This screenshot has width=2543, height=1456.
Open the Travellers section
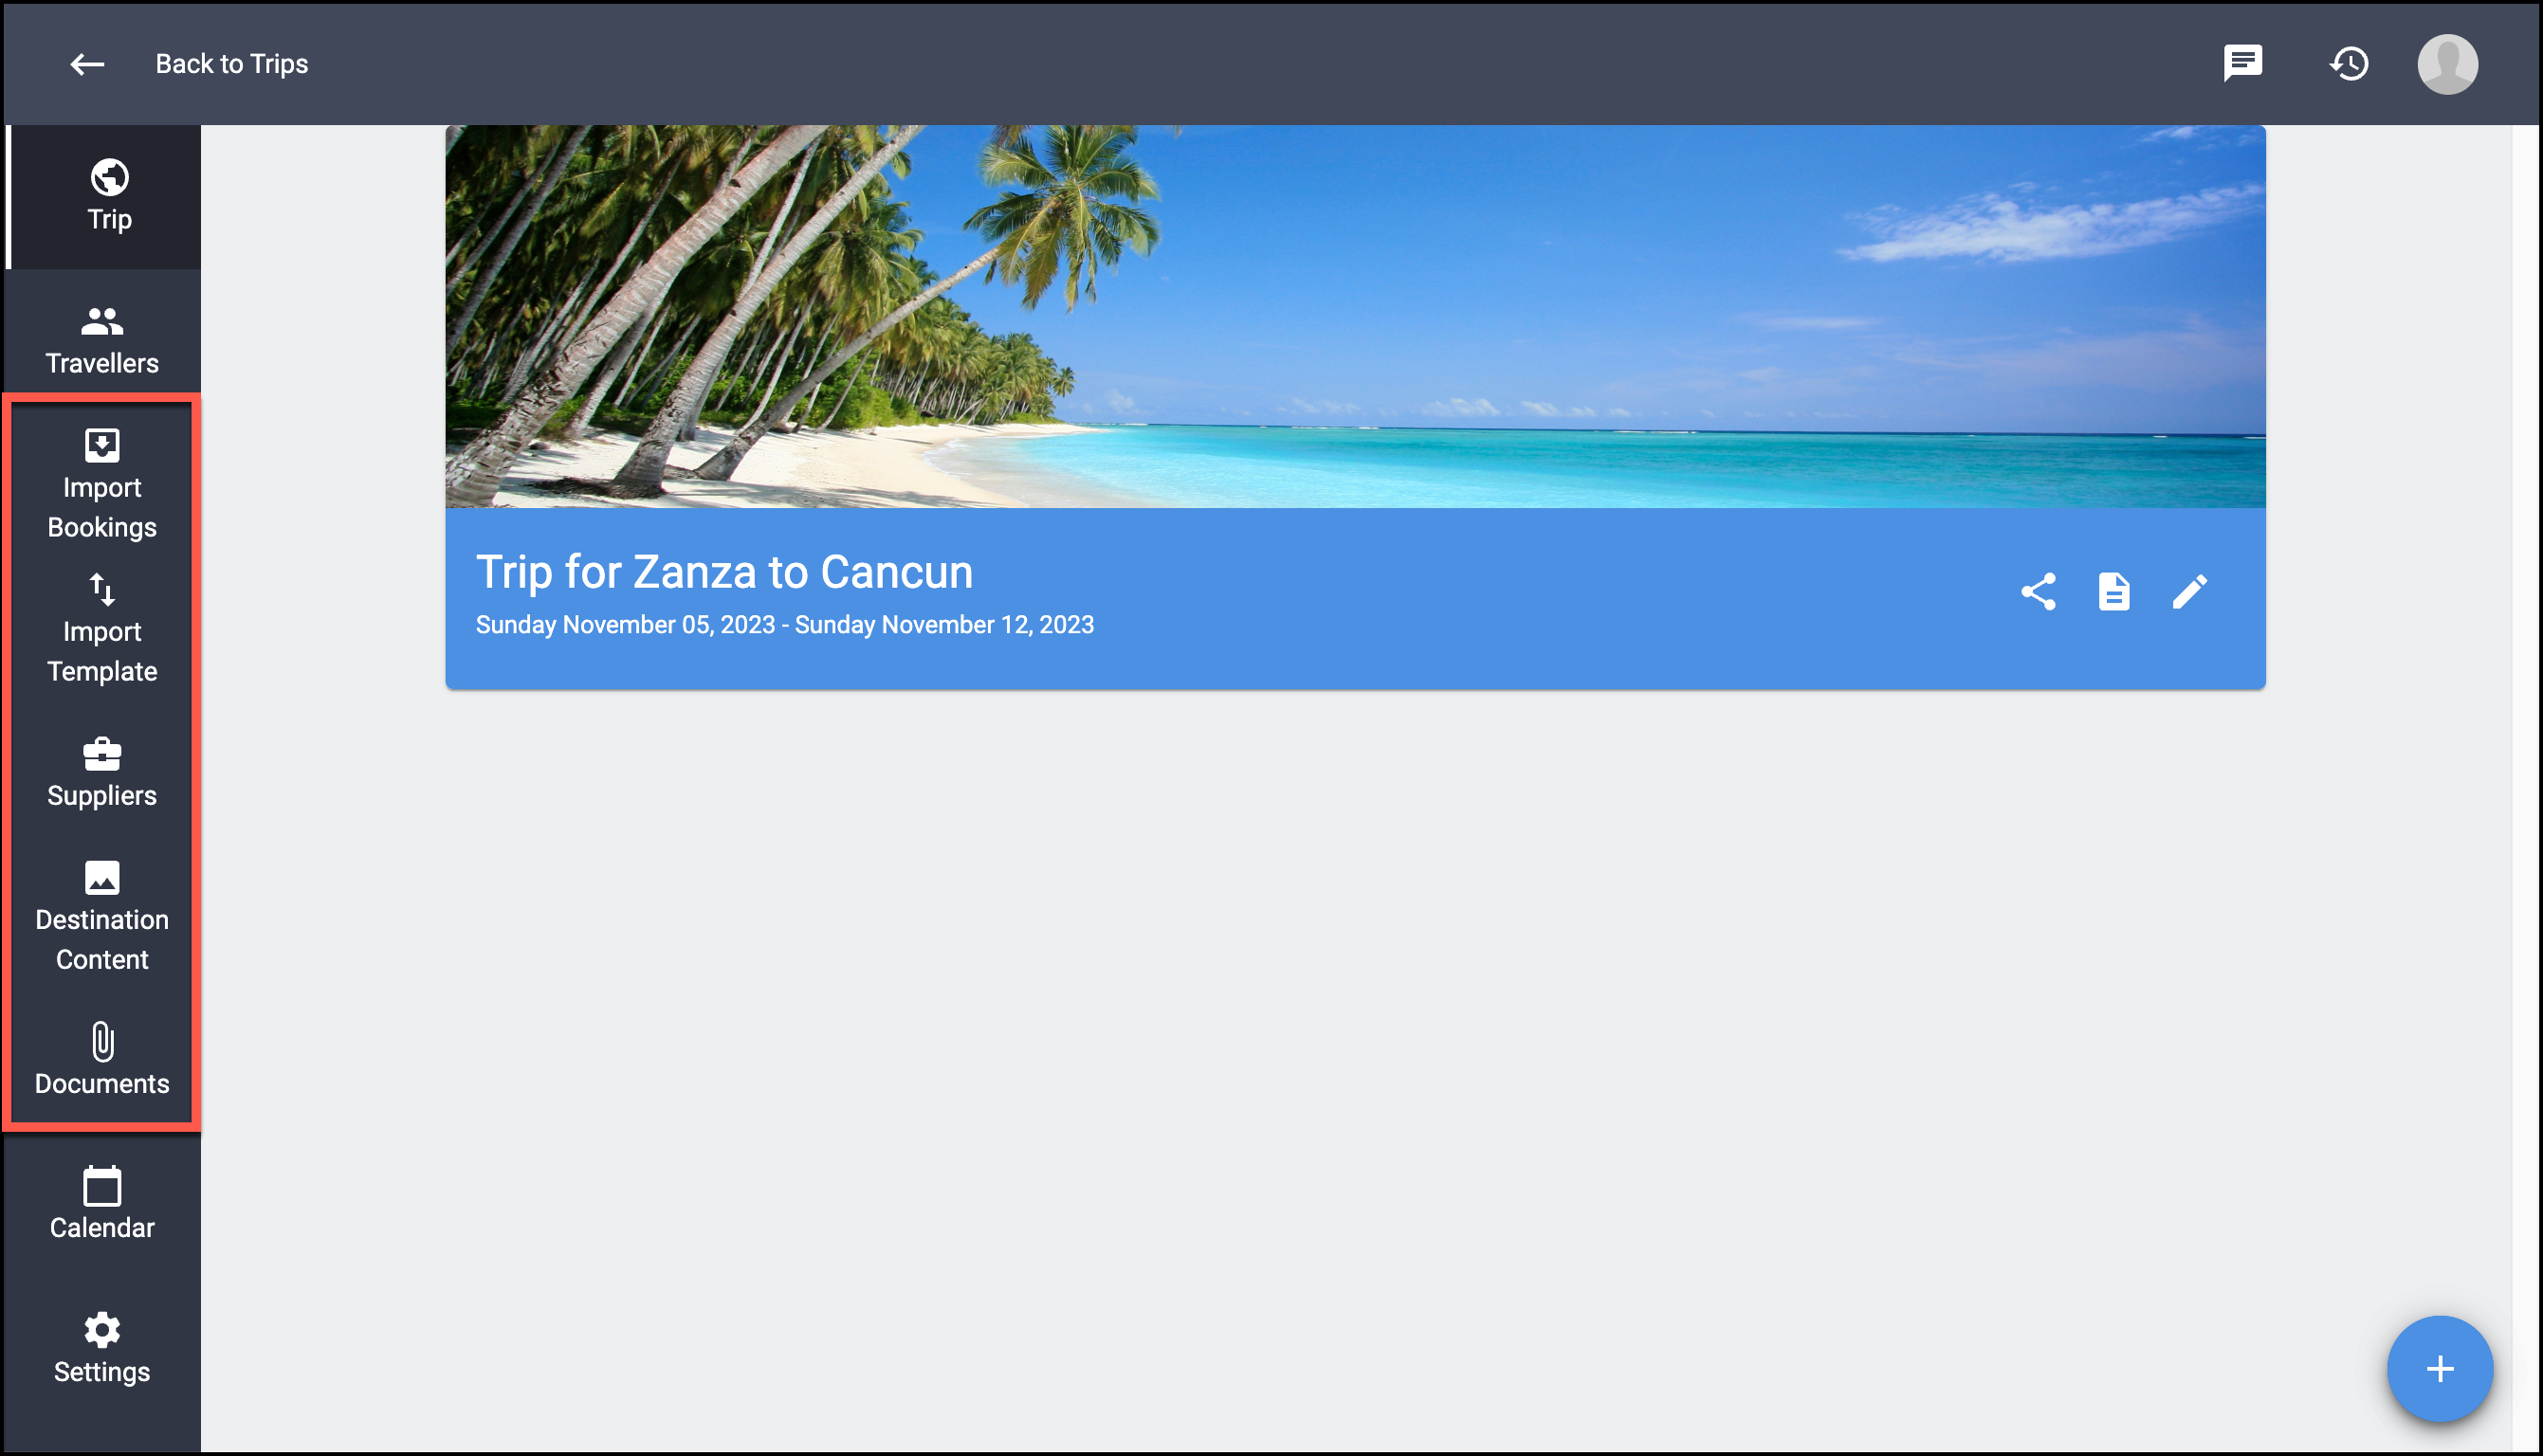click(102, 340)
